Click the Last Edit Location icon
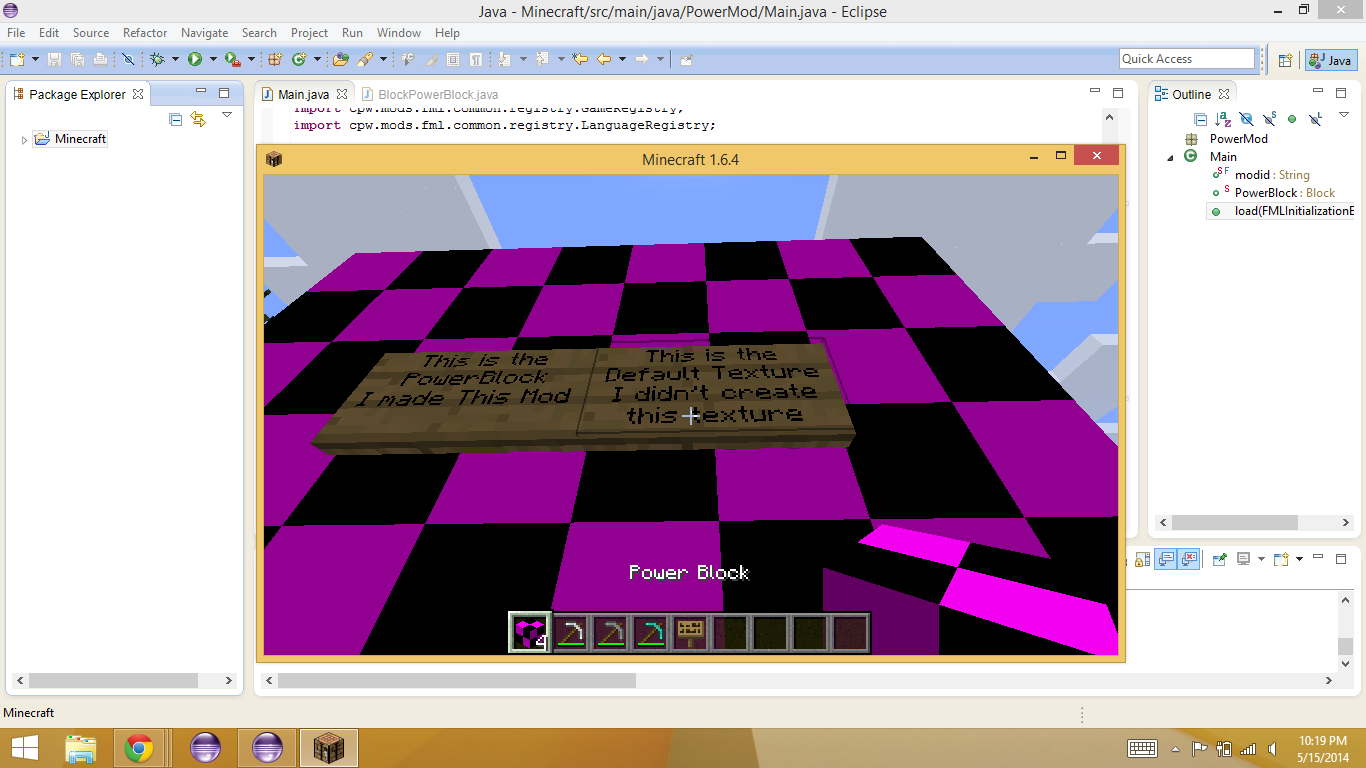Image resolution: width=1366 pixels, height=768 pixels. pyautogui.click(x=580, y=59)
